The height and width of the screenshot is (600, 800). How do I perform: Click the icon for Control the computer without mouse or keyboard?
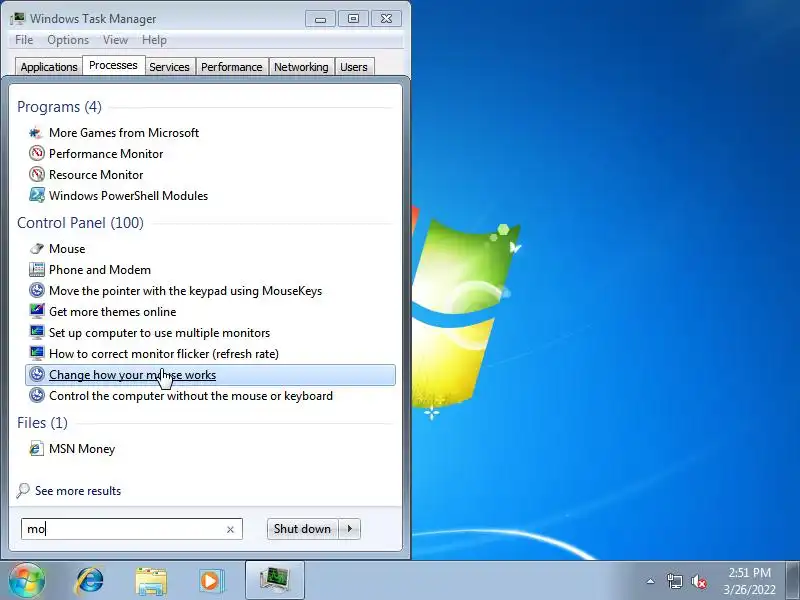pos(36,395)
